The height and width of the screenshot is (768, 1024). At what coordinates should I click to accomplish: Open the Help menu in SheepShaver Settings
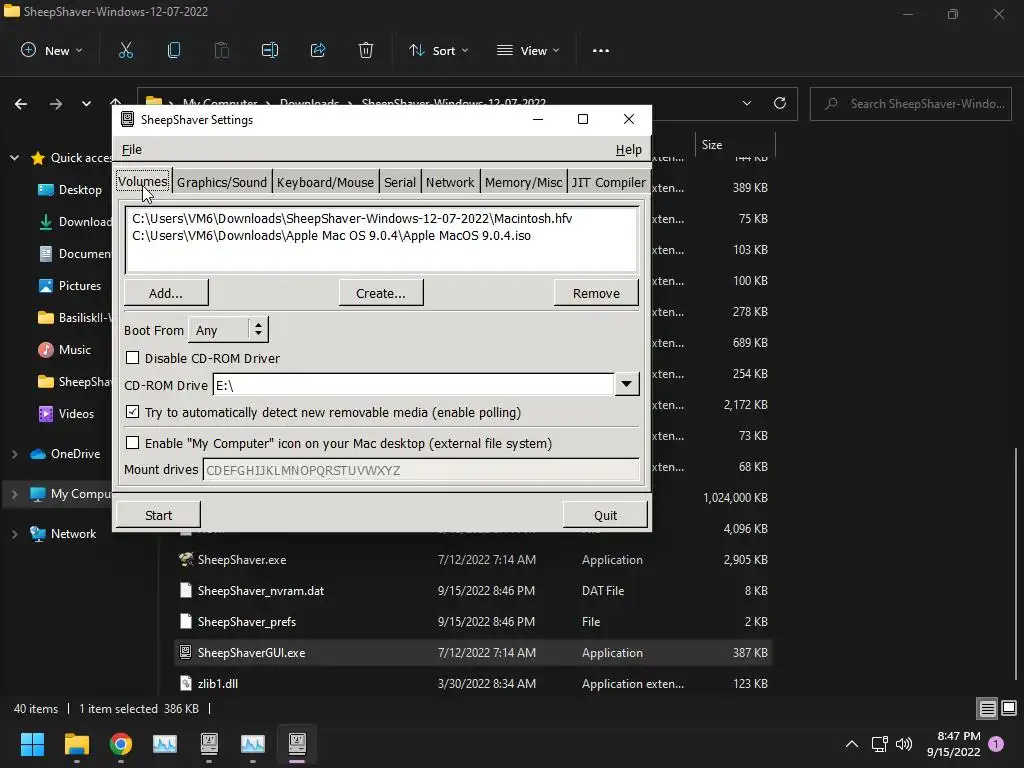click(628, 150)
